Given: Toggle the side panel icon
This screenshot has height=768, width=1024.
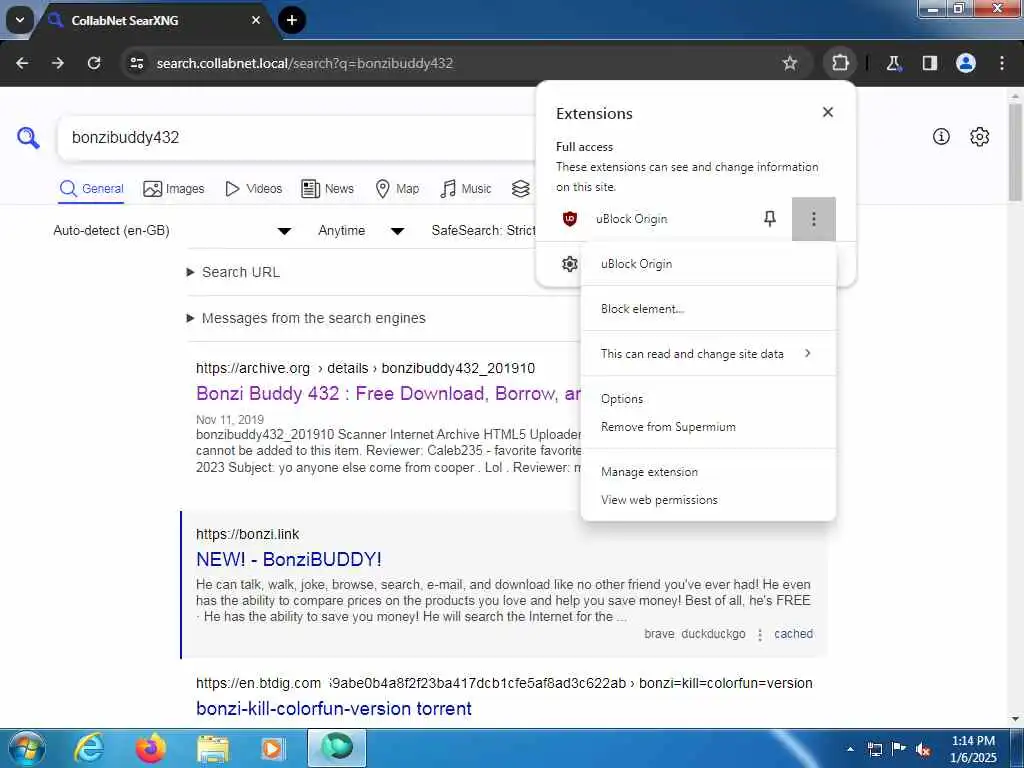Looking at the screenshot, I should click(x=929, y=63).
